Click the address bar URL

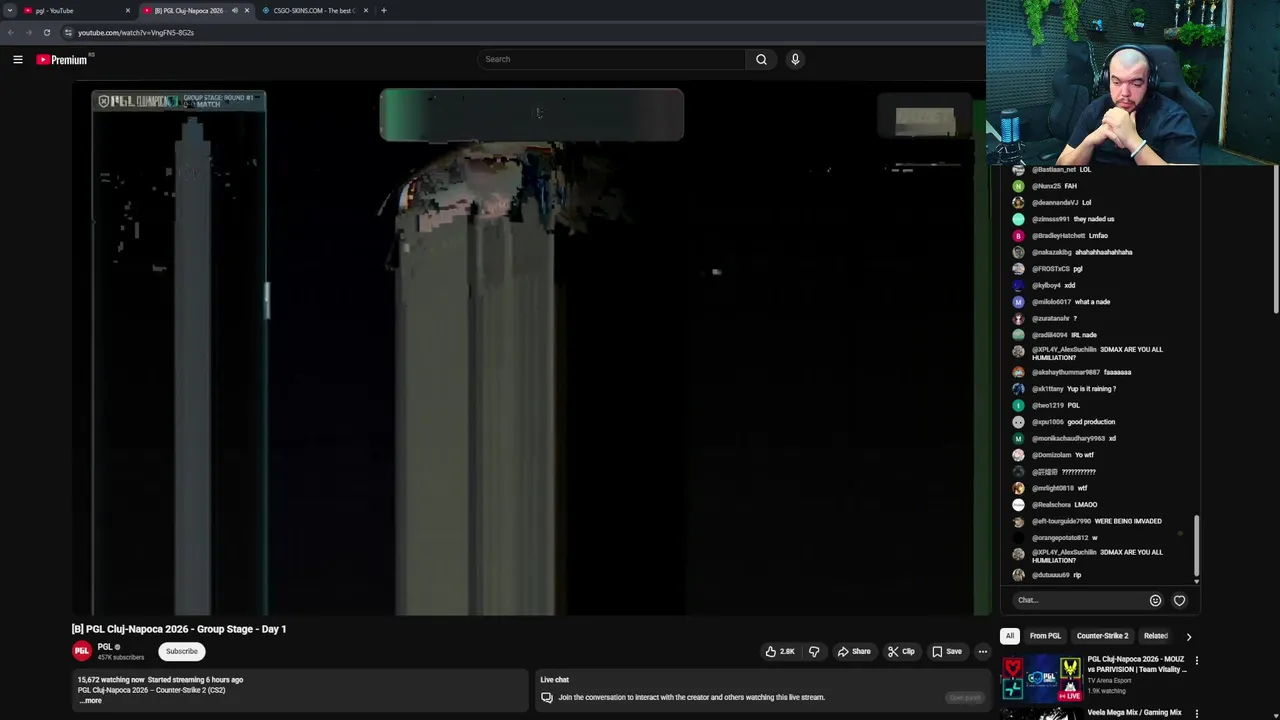136,32
